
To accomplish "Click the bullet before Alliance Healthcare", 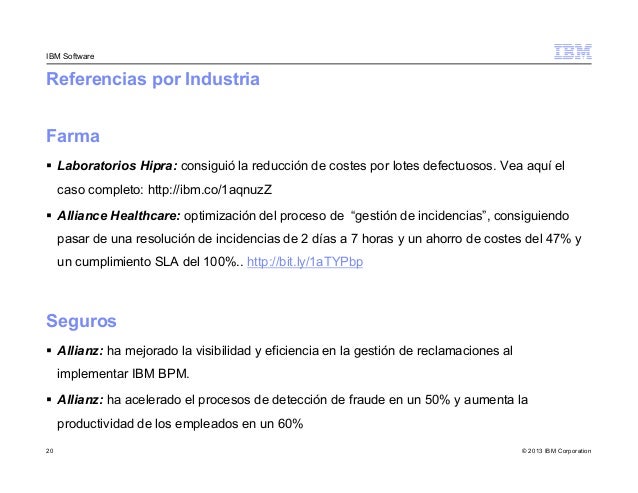I will pos(49,216).
